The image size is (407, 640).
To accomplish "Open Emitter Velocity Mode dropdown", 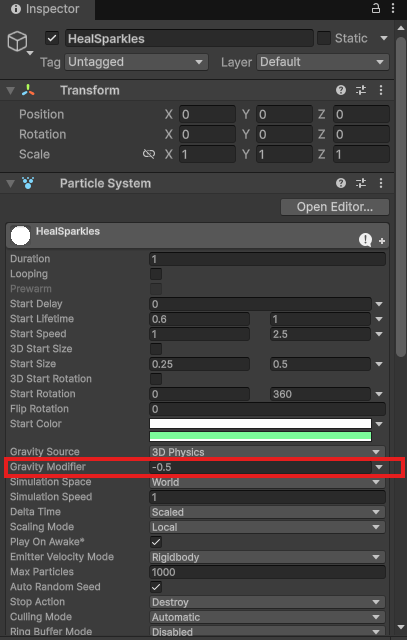I will 267,557.
